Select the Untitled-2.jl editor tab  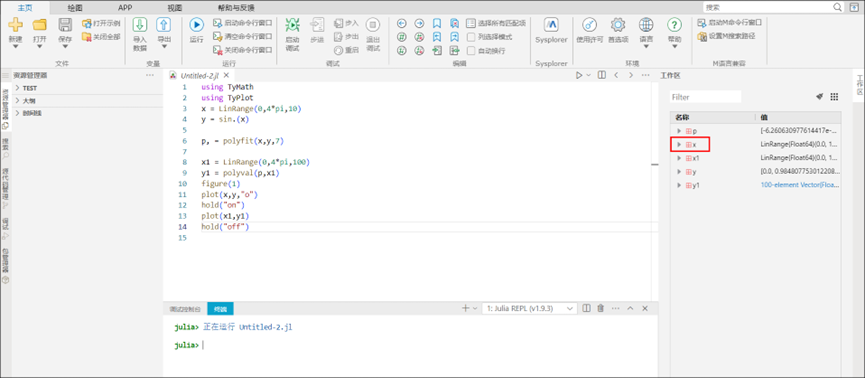200,76
